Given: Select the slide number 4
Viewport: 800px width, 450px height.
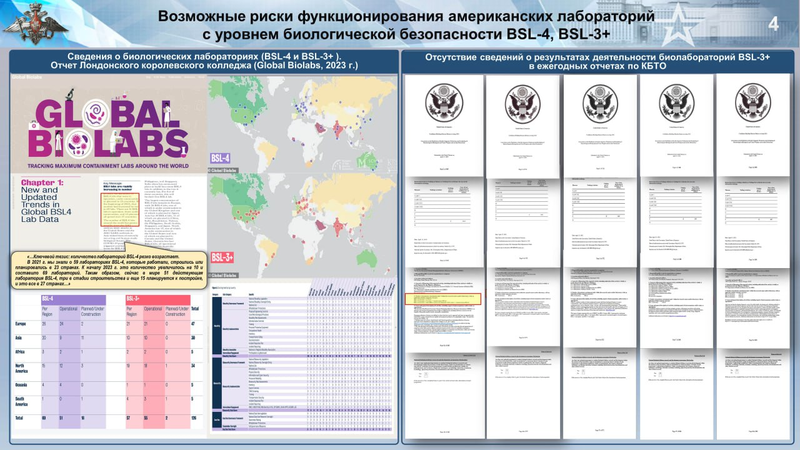Looking at the screenshot, I should 774,23.
